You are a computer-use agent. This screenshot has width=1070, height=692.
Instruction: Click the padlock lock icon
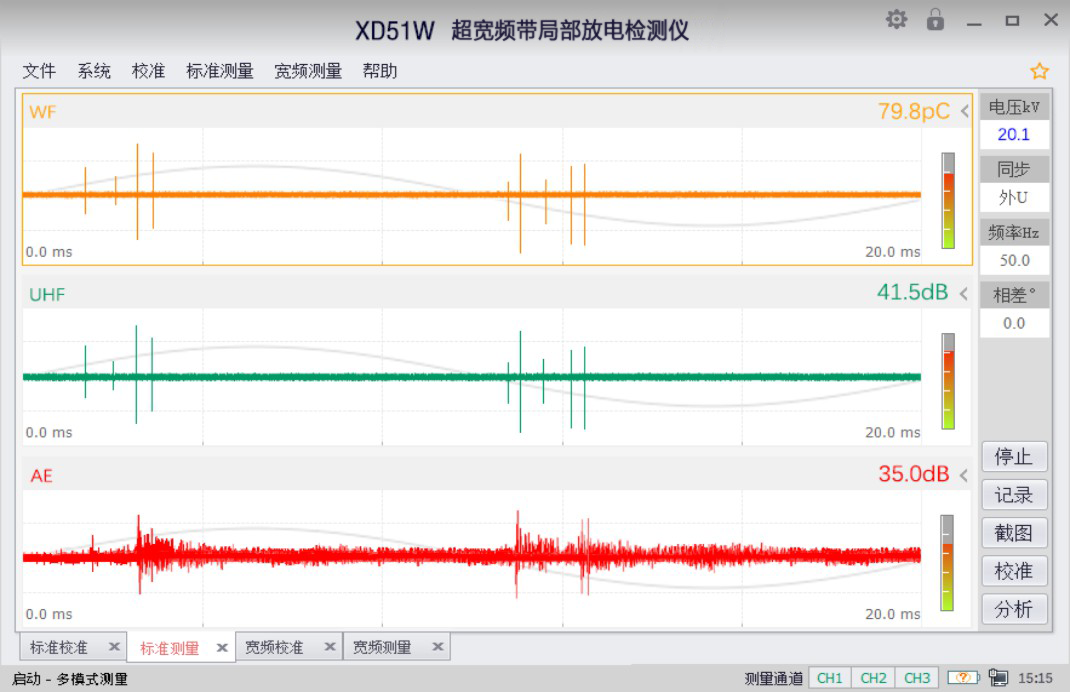click(x=935, y=19)
